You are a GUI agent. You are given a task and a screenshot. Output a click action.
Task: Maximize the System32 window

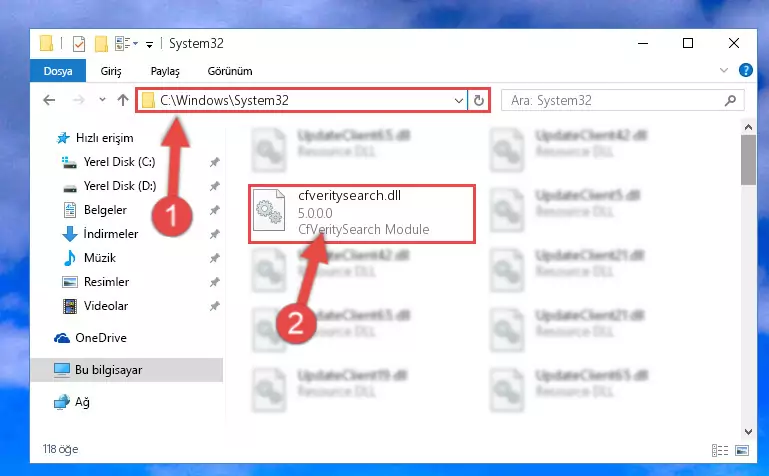click(x=688, y=43)
